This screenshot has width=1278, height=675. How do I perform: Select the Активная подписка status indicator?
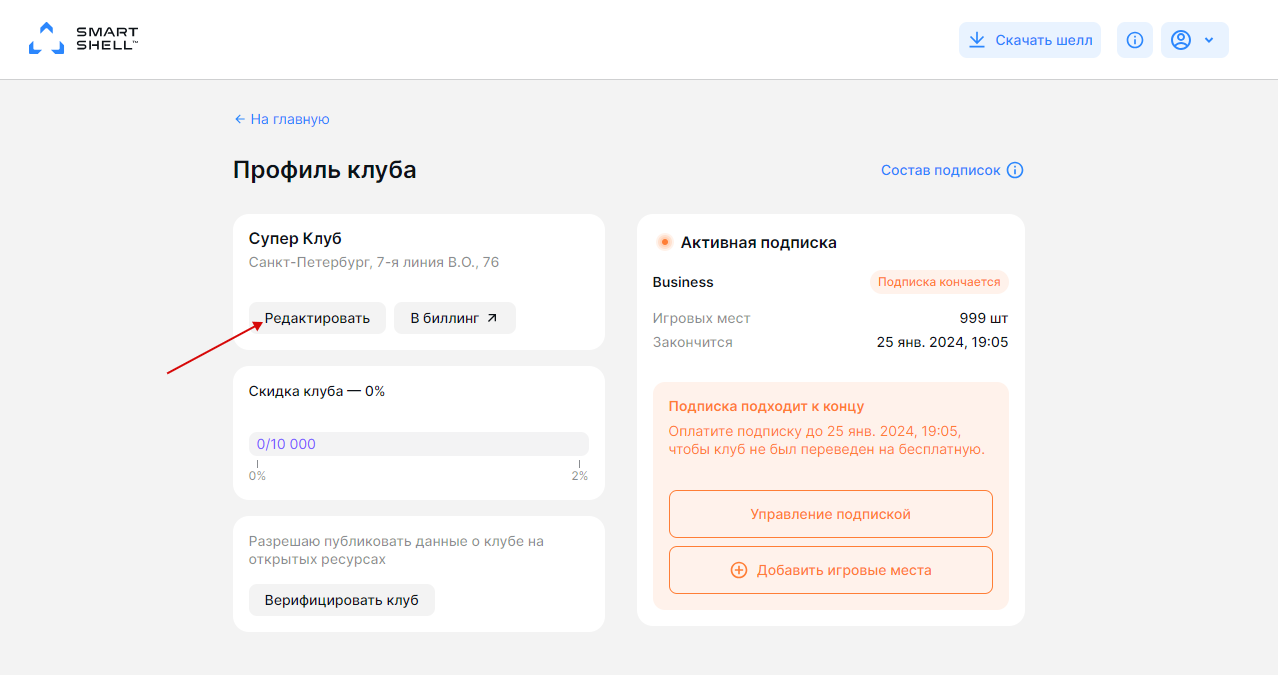664,241
